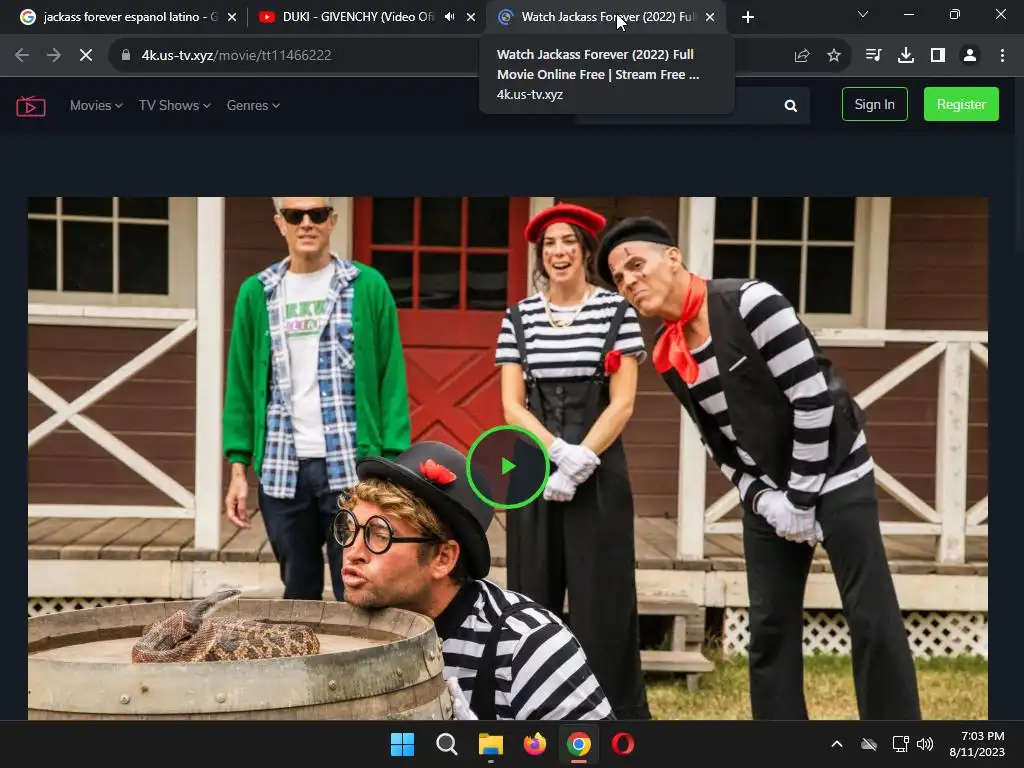Viewport: 1024px width, 768px height.
Task: Open the Genres dropdown menu
Action: pos(253,105)
